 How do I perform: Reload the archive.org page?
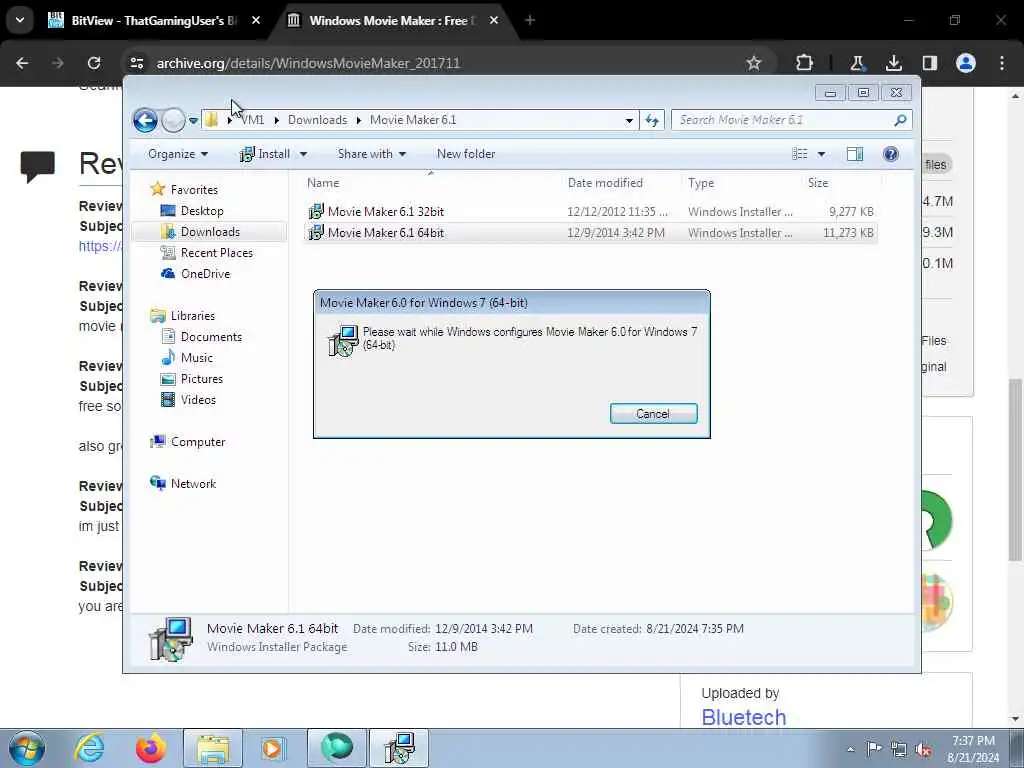coord(94,63)
